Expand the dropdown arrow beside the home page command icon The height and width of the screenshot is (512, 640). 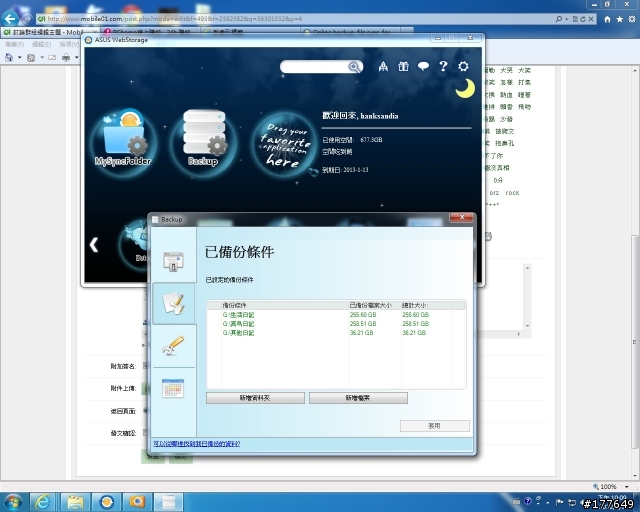point(19,58)
